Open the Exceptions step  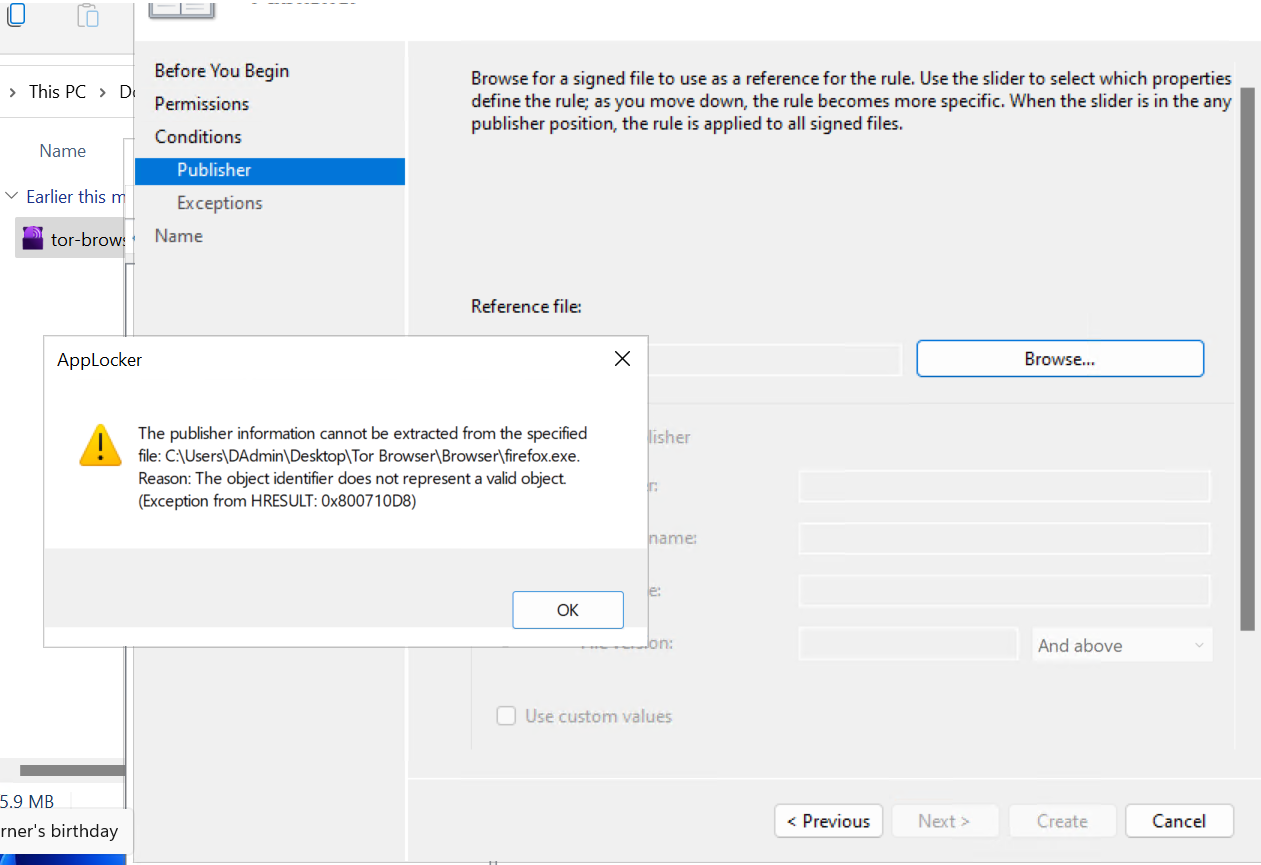[x=219, y=202]
